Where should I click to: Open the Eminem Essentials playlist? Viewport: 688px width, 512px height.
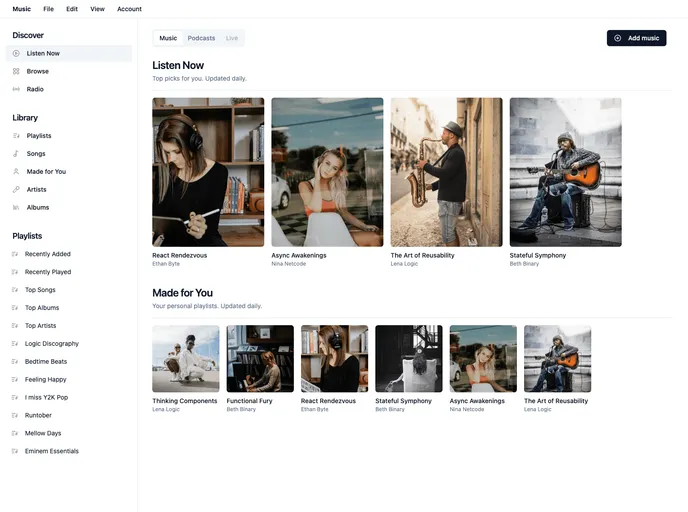click(x=51, y=451)
